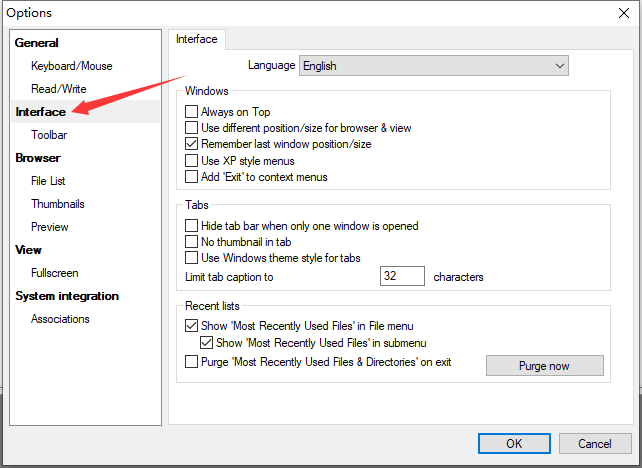Click the OK button
The width and height of the screenshot is (642, 468).
pyautogui.click(x=513, y=443)
